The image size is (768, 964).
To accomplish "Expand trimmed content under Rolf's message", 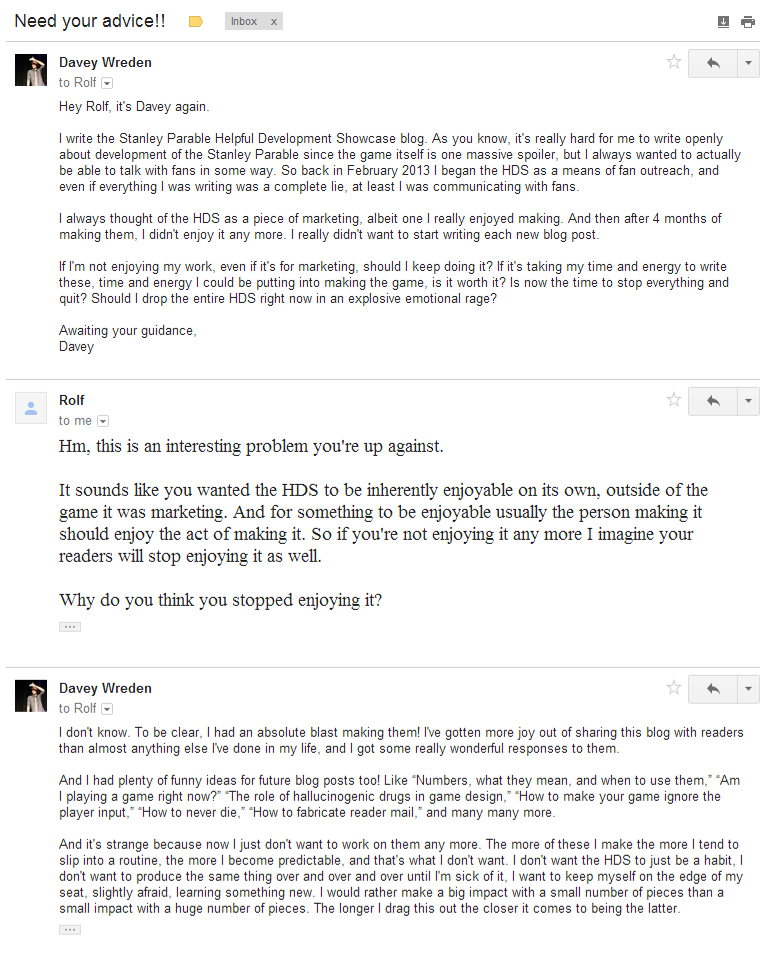I will tap(70, 627).
